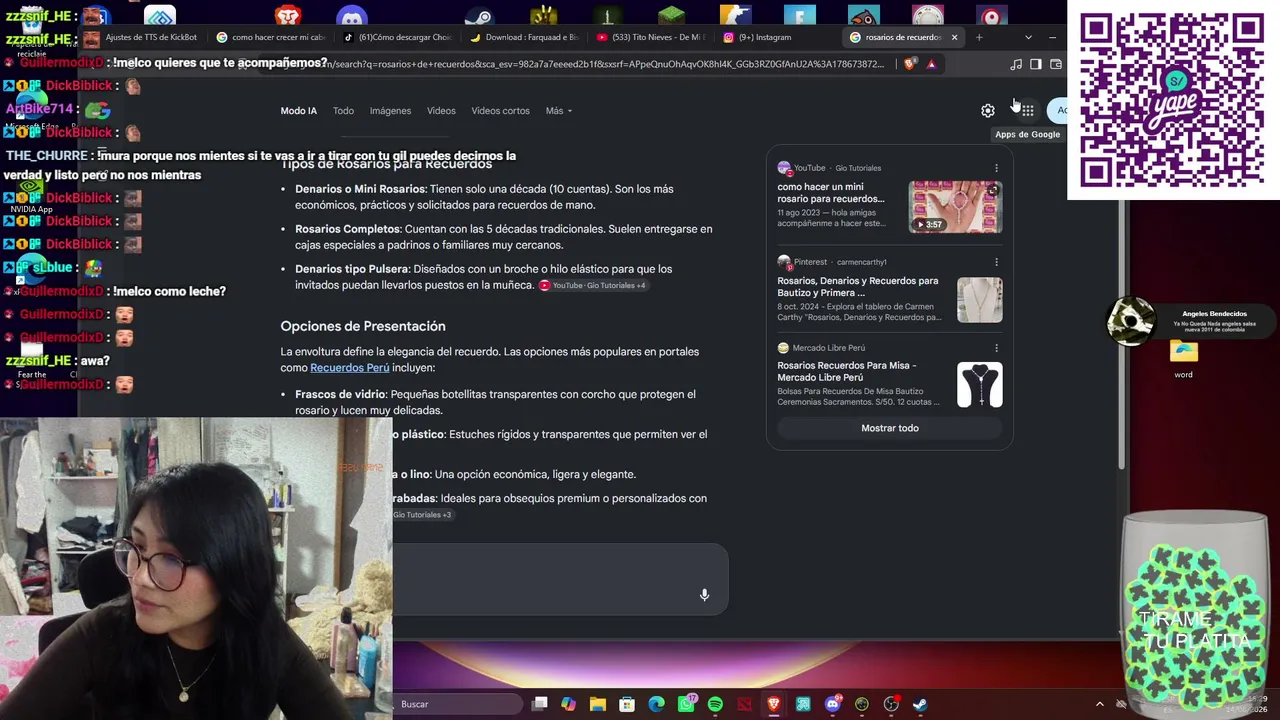Open Steam from the taskbar

[x=920, y=704]
